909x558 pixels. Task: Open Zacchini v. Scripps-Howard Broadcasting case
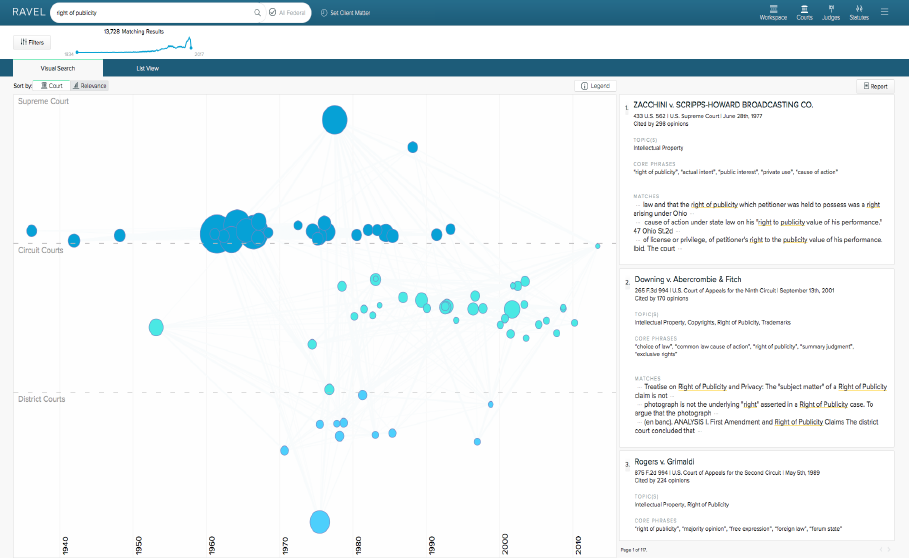pos(723,105)
